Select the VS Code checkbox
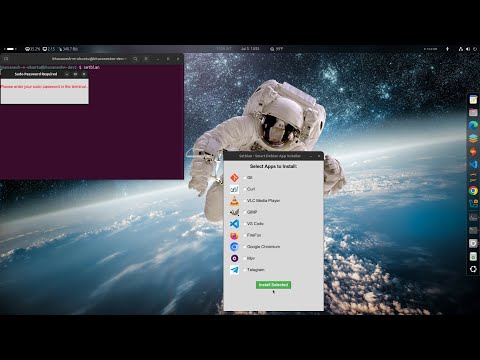The image size is (480, 360). (245, 224)
